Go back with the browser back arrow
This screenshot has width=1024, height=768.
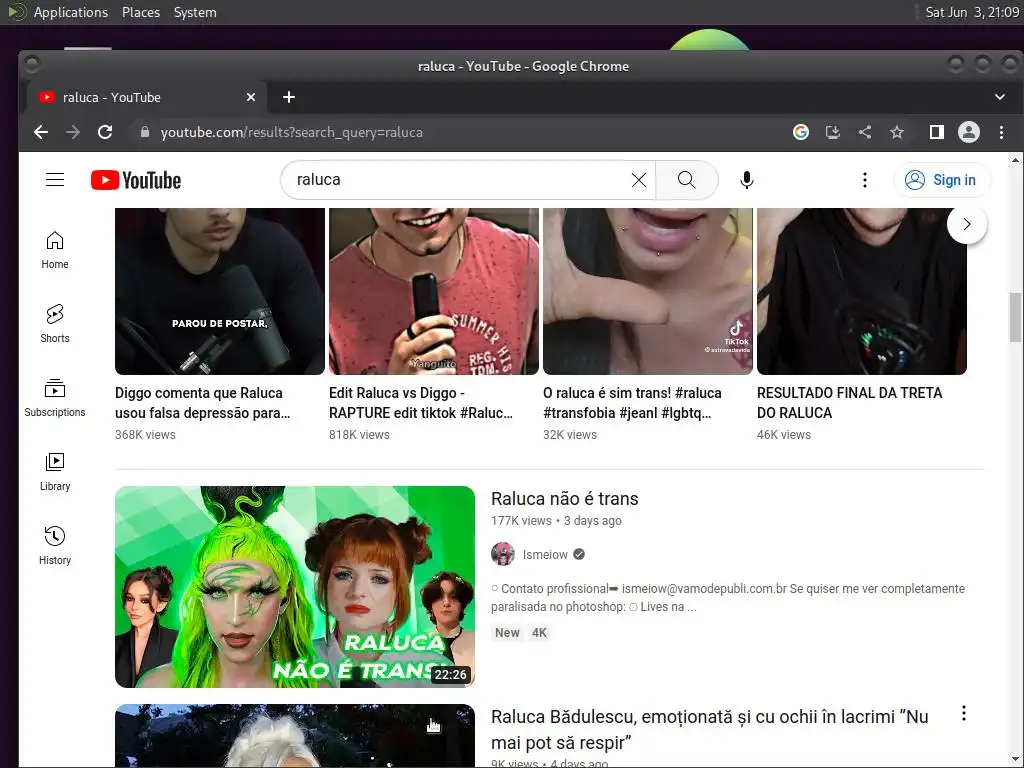pyautogui.click(x=41, y=132)
